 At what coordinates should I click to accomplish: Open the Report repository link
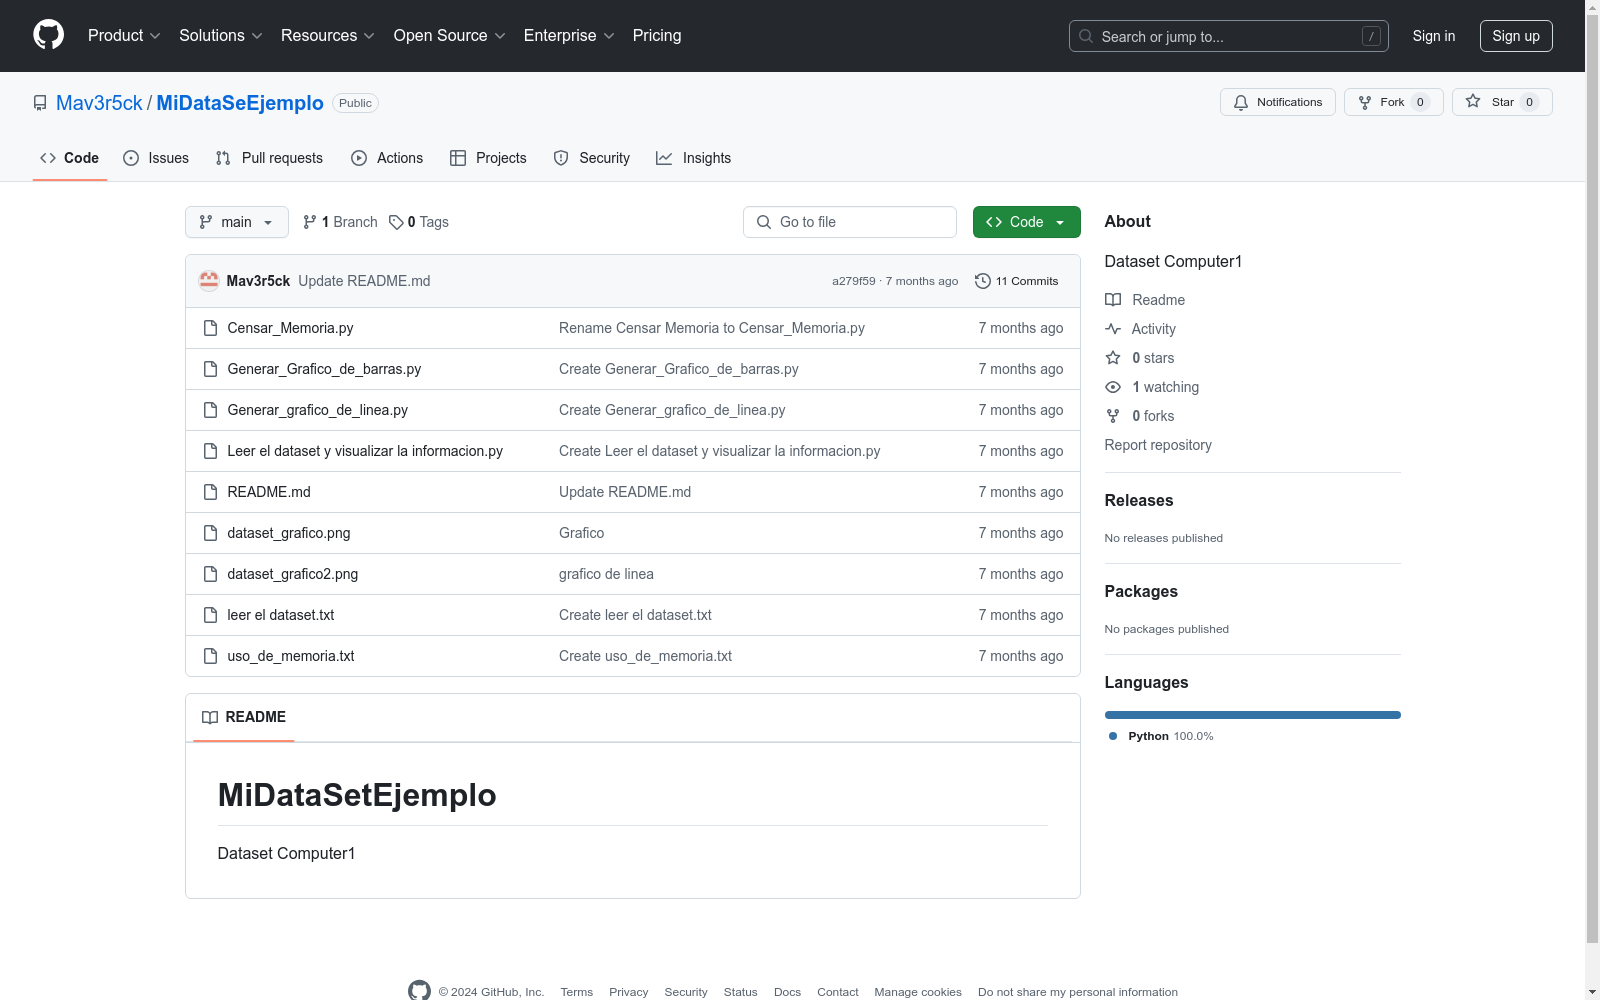point(1158,445)
